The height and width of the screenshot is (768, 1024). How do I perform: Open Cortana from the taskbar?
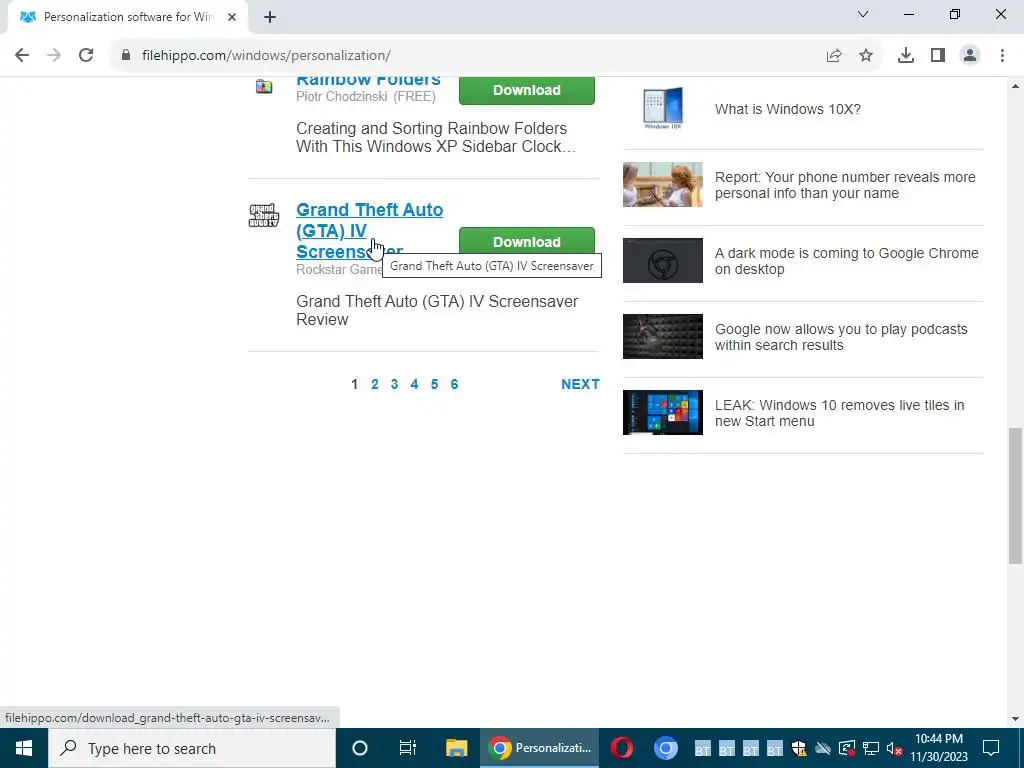[359, 748]
